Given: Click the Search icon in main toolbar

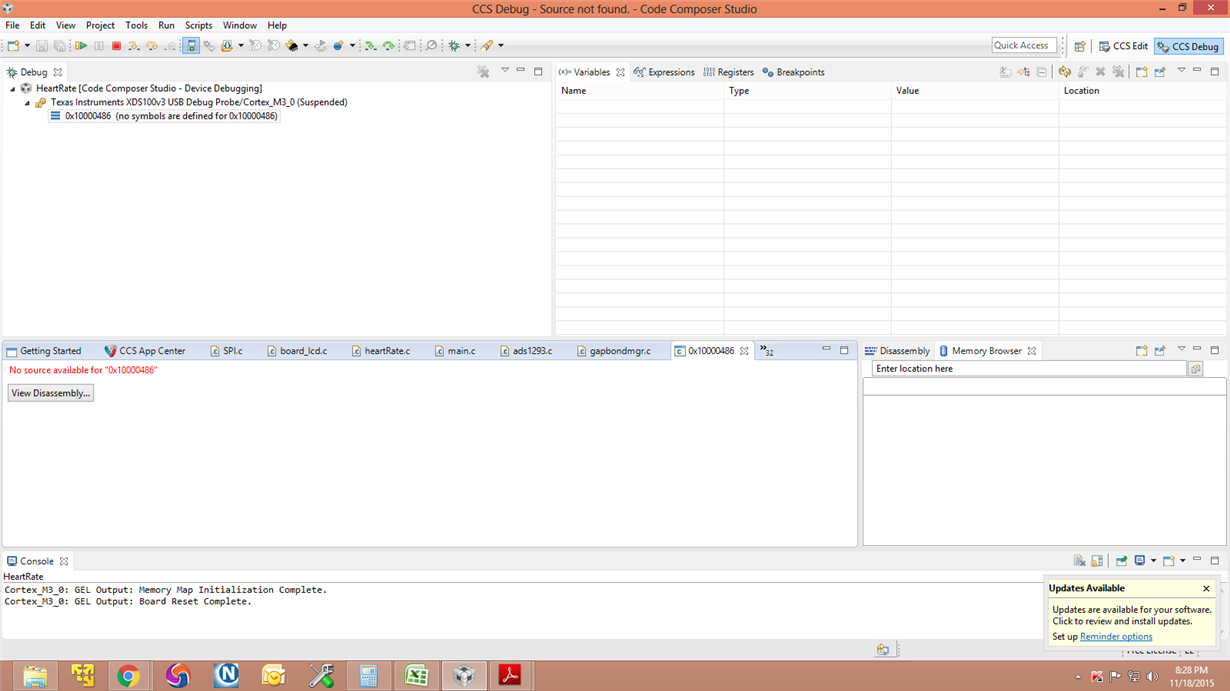Looking at the screenshot, I should point(432,46).
